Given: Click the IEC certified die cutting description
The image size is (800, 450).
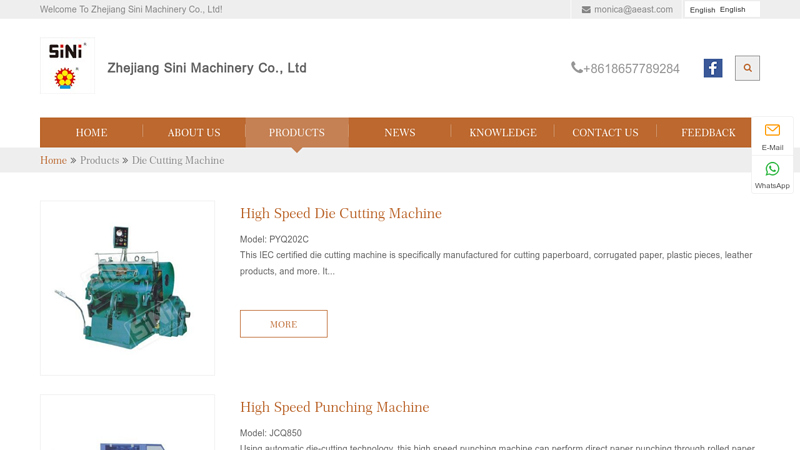Looking at the screenshot, I should pos(496,263).
